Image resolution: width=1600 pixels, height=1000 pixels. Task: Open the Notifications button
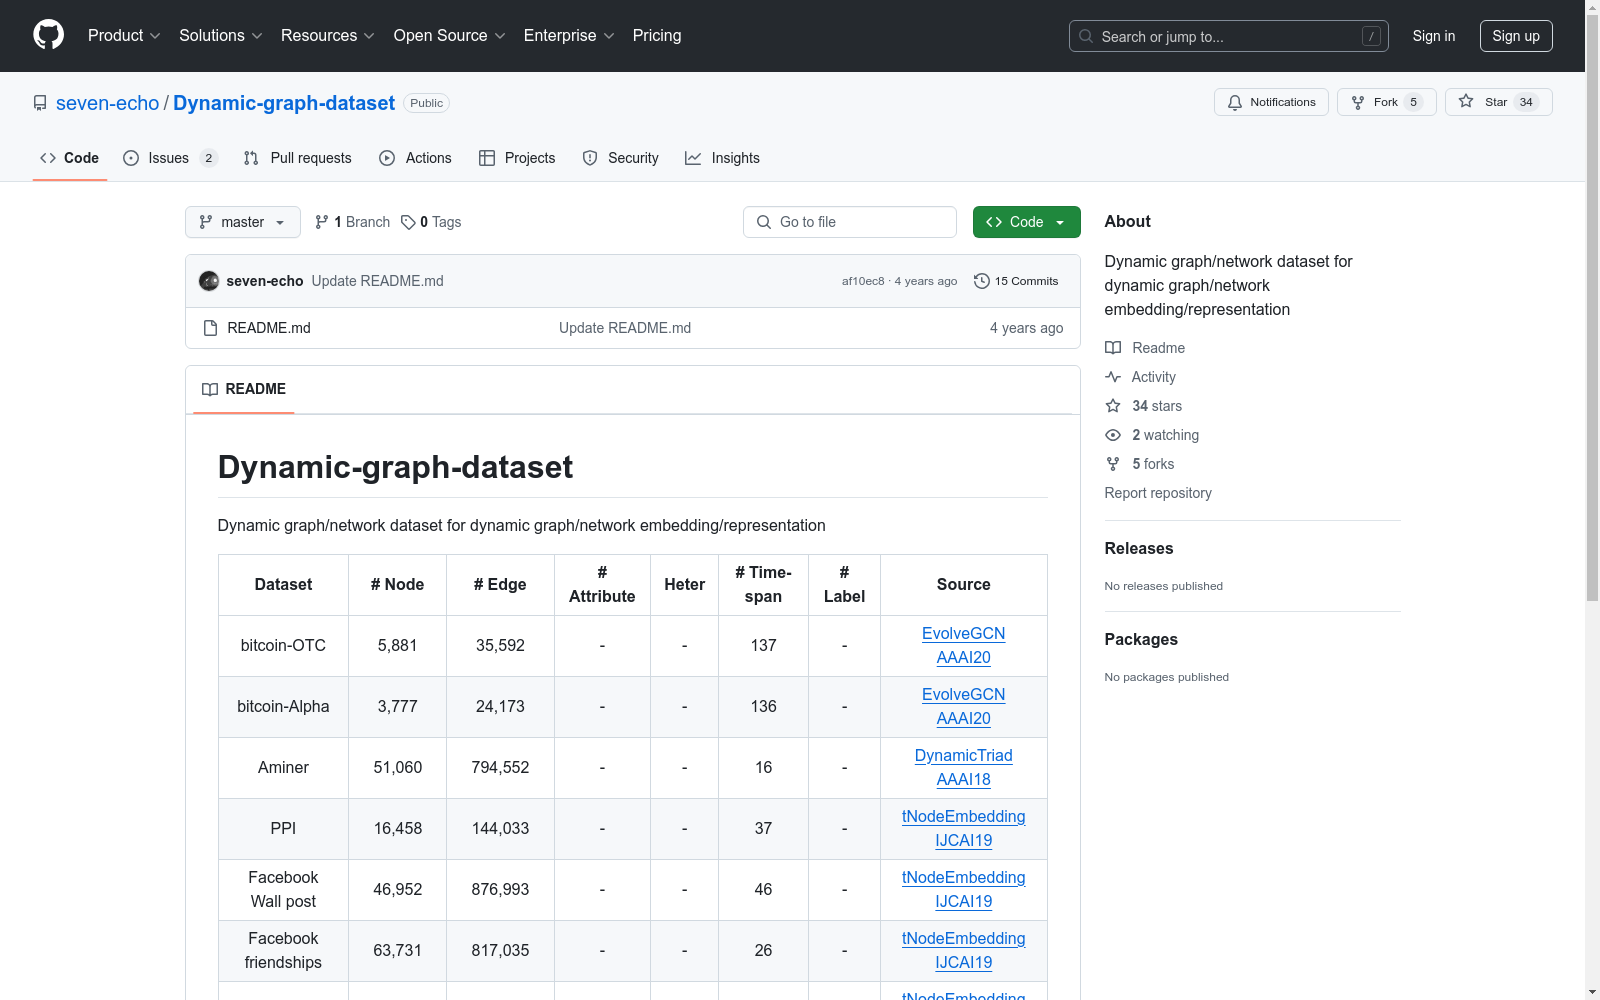(x=1271, y=102)
